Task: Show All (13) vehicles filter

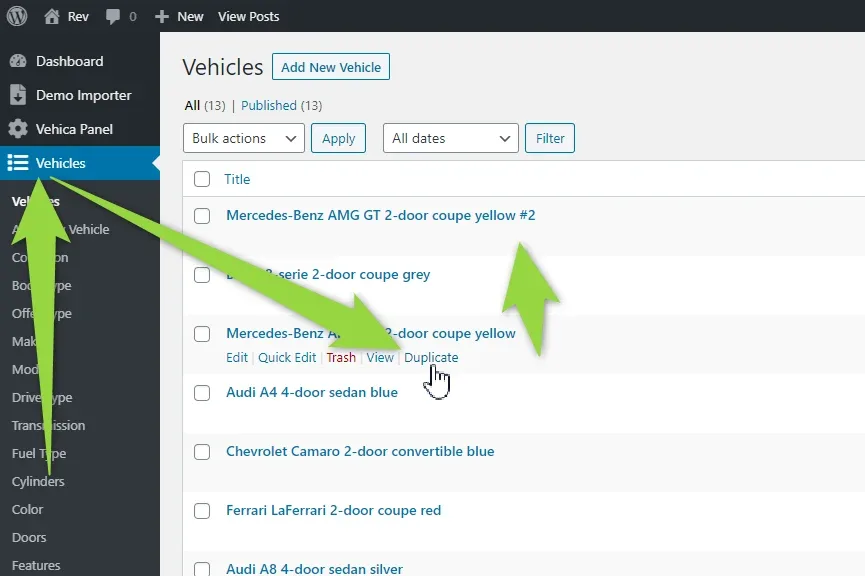Action: 205,105
